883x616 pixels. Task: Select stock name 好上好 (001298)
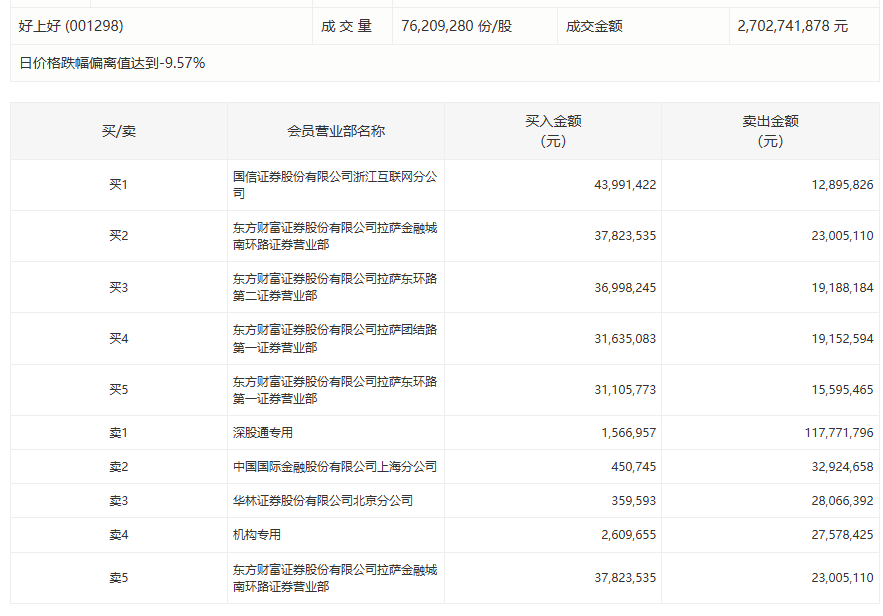71,26
